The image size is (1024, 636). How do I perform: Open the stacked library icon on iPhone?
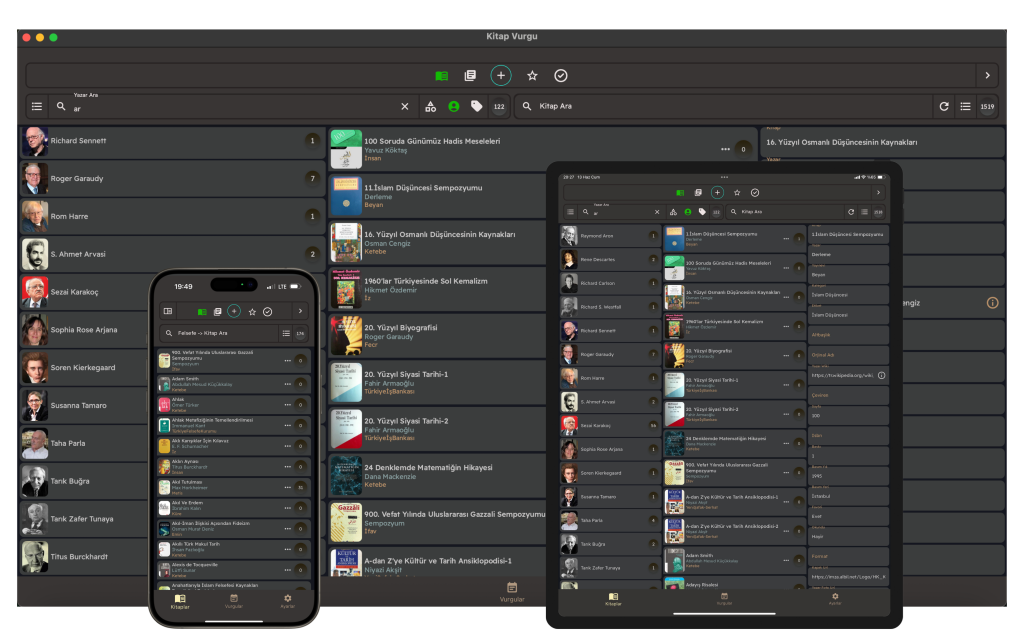217,312
